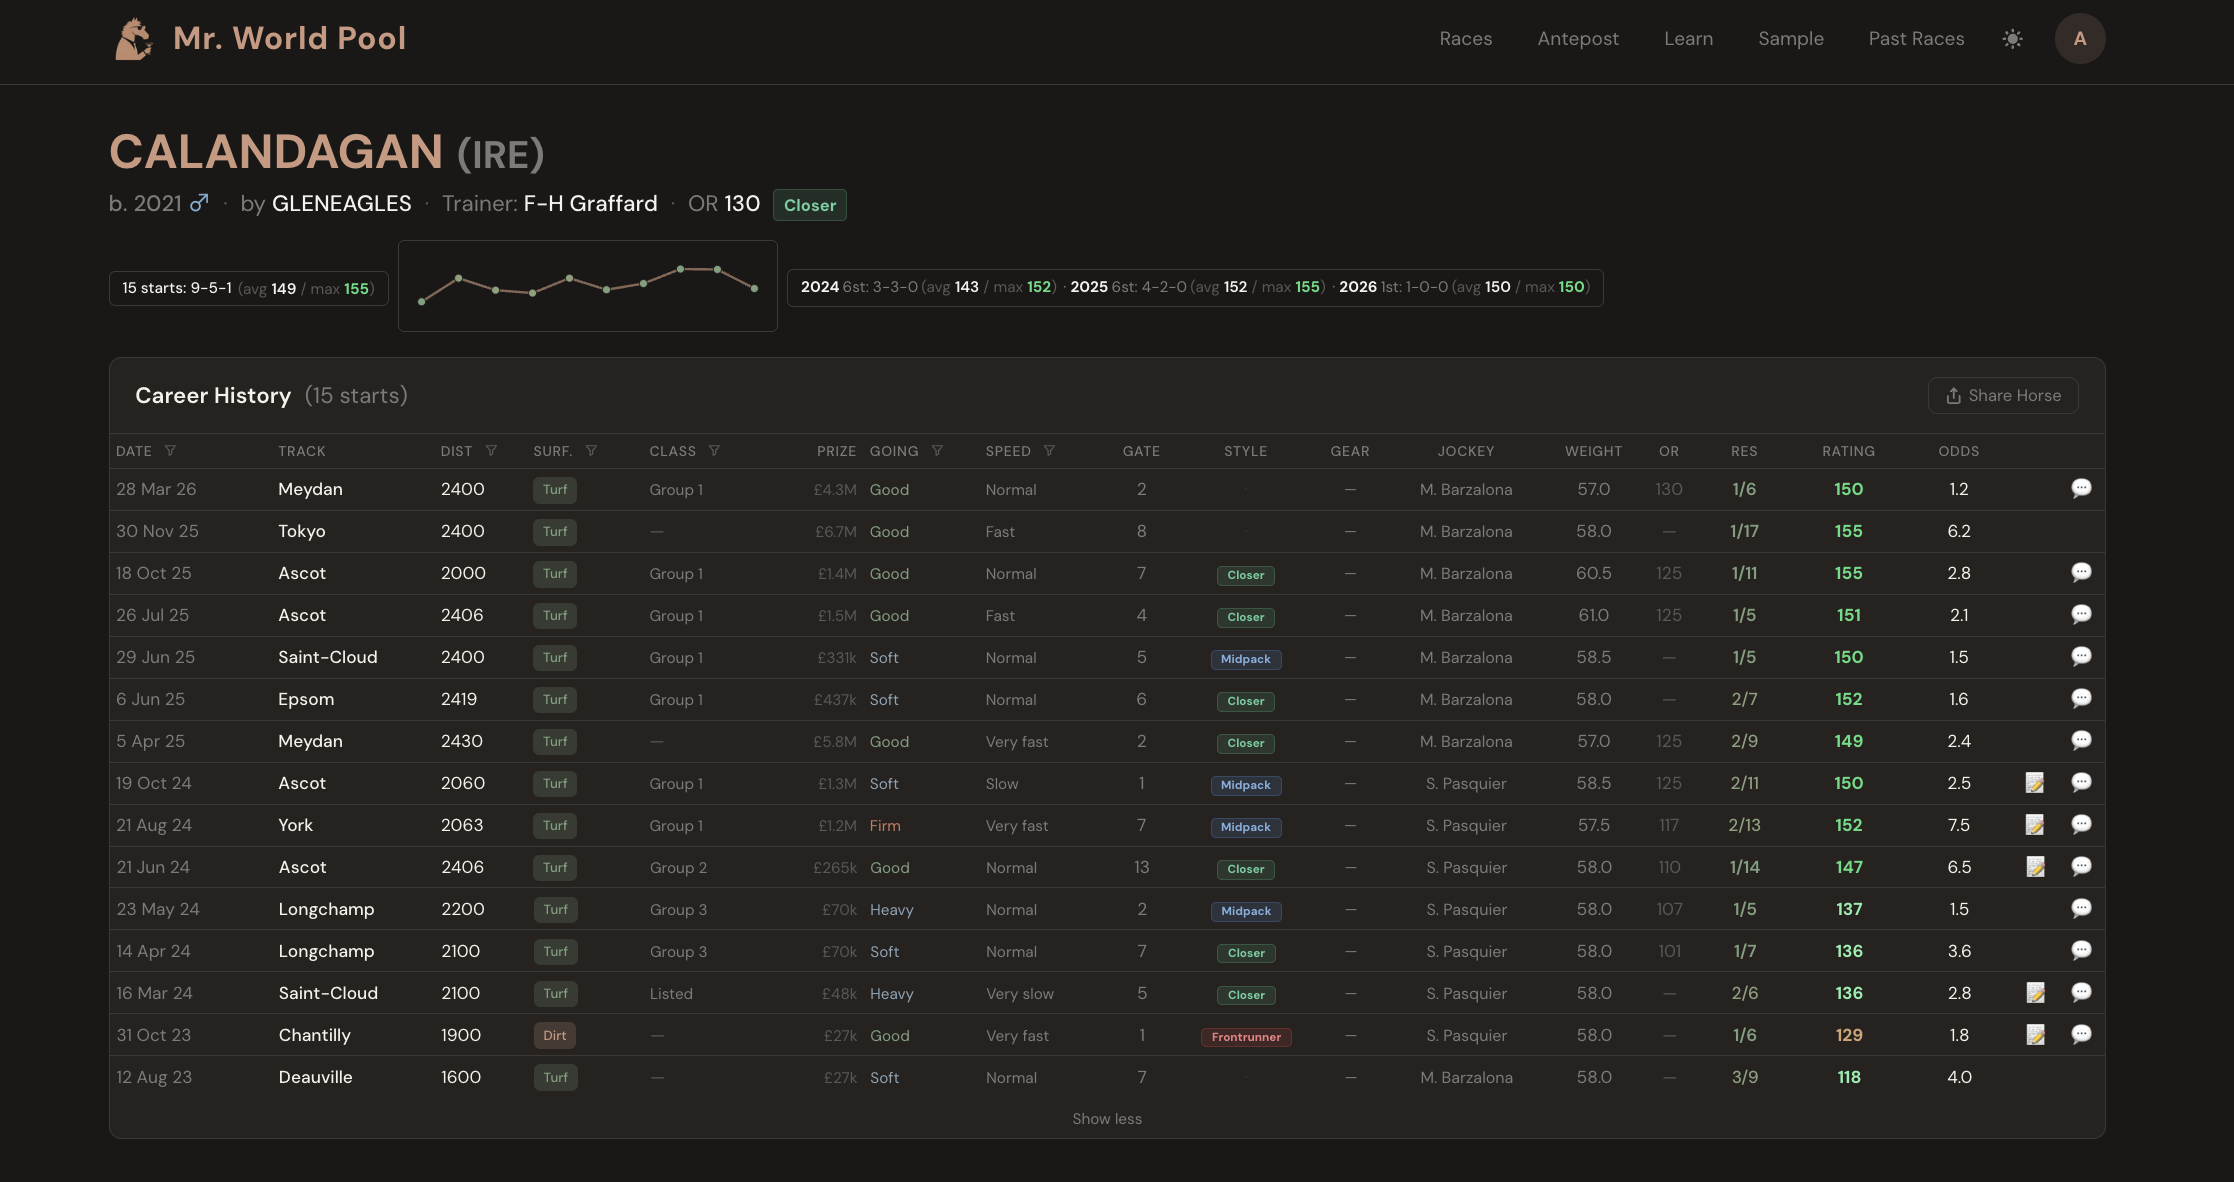Collapse history with Show less
2234x1182 pixels.
point(1107,1119)
